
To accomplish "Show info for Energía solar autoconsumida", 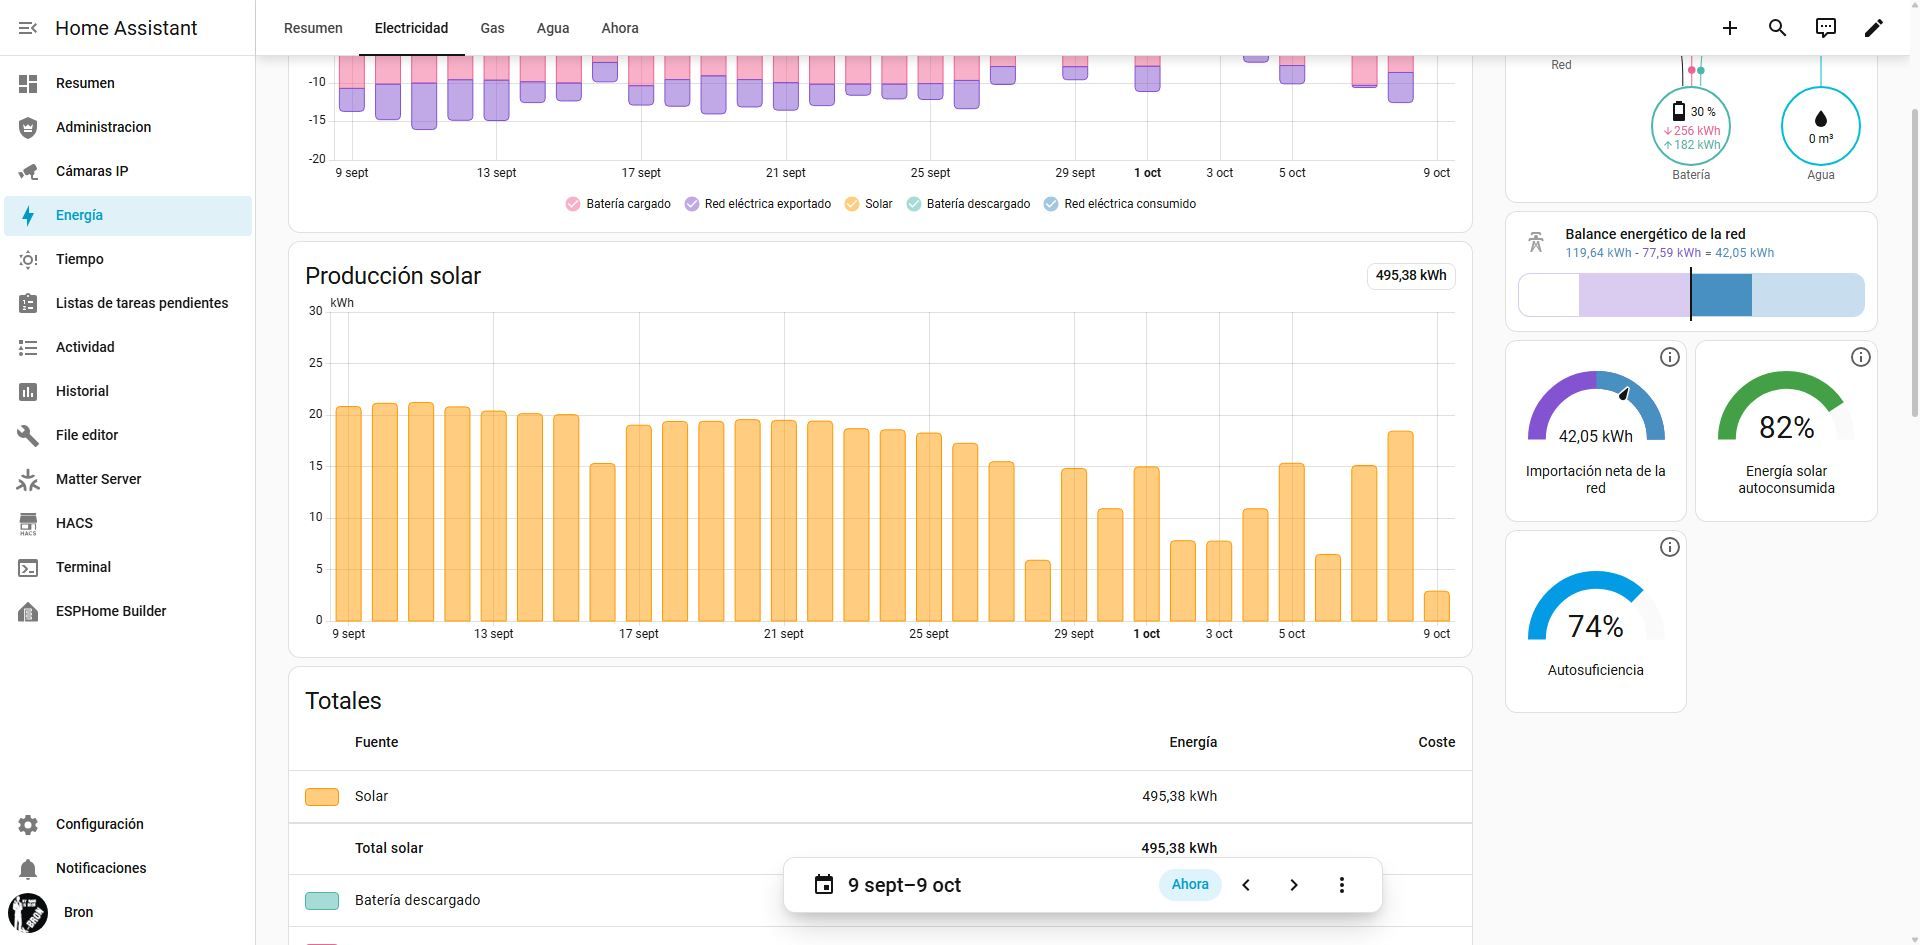I will pyautogui.click(x=1860, y=357).
